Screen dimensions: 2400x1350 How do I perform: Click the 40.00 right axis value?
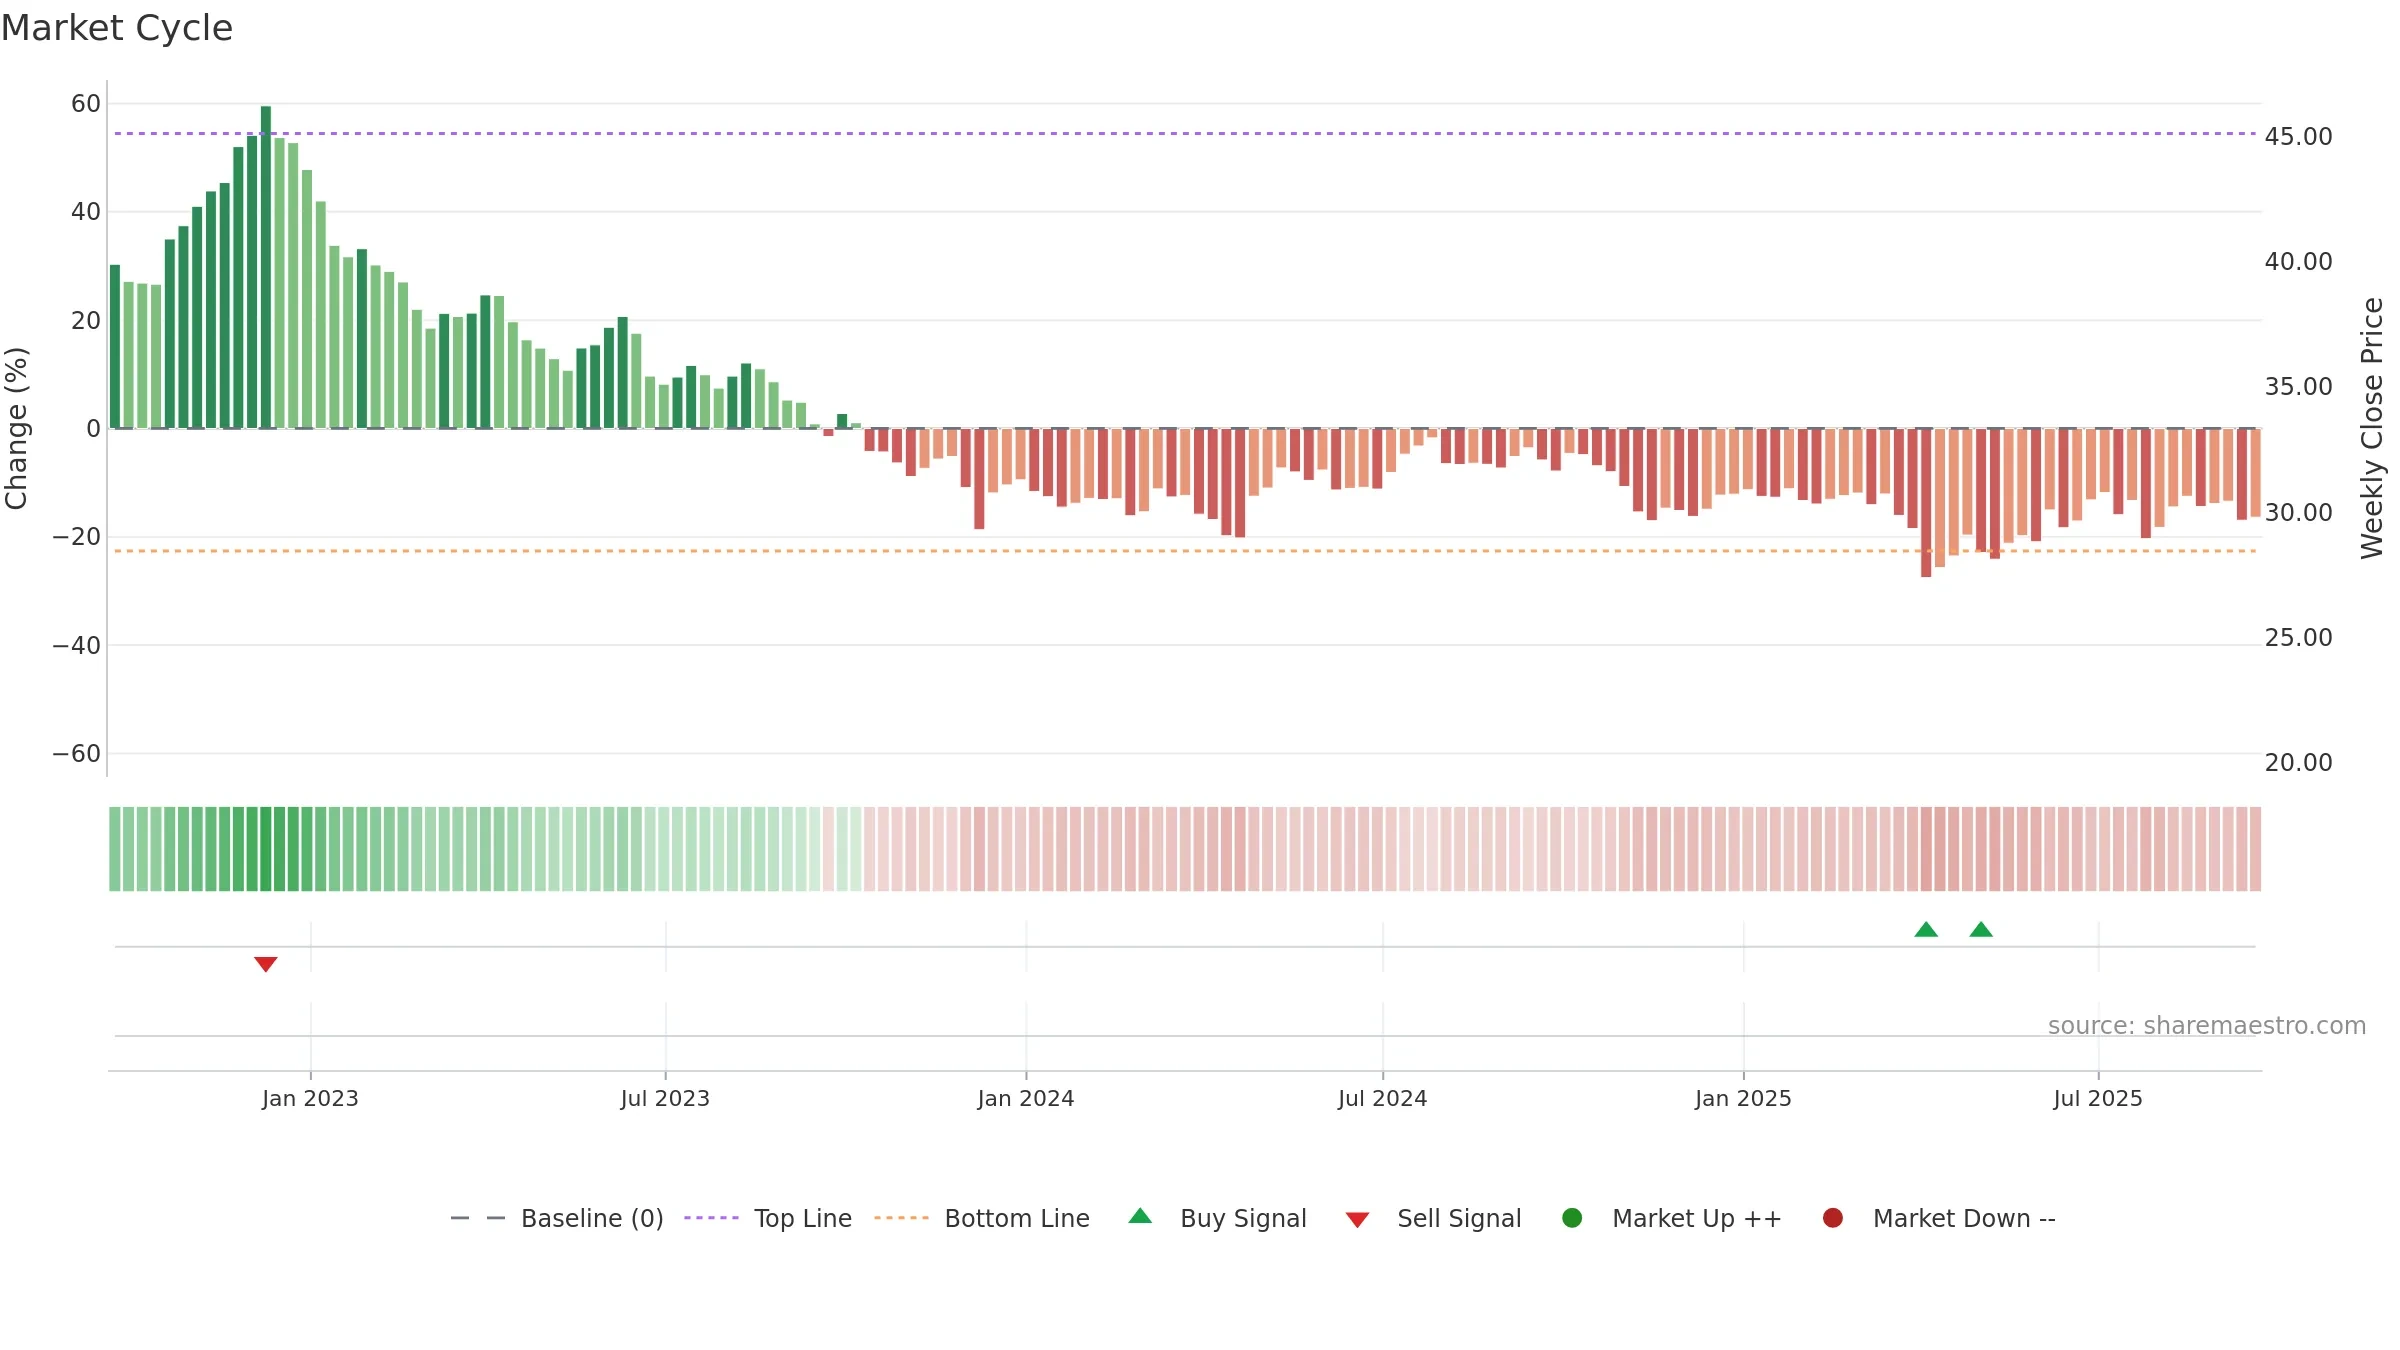point(2298,261)
